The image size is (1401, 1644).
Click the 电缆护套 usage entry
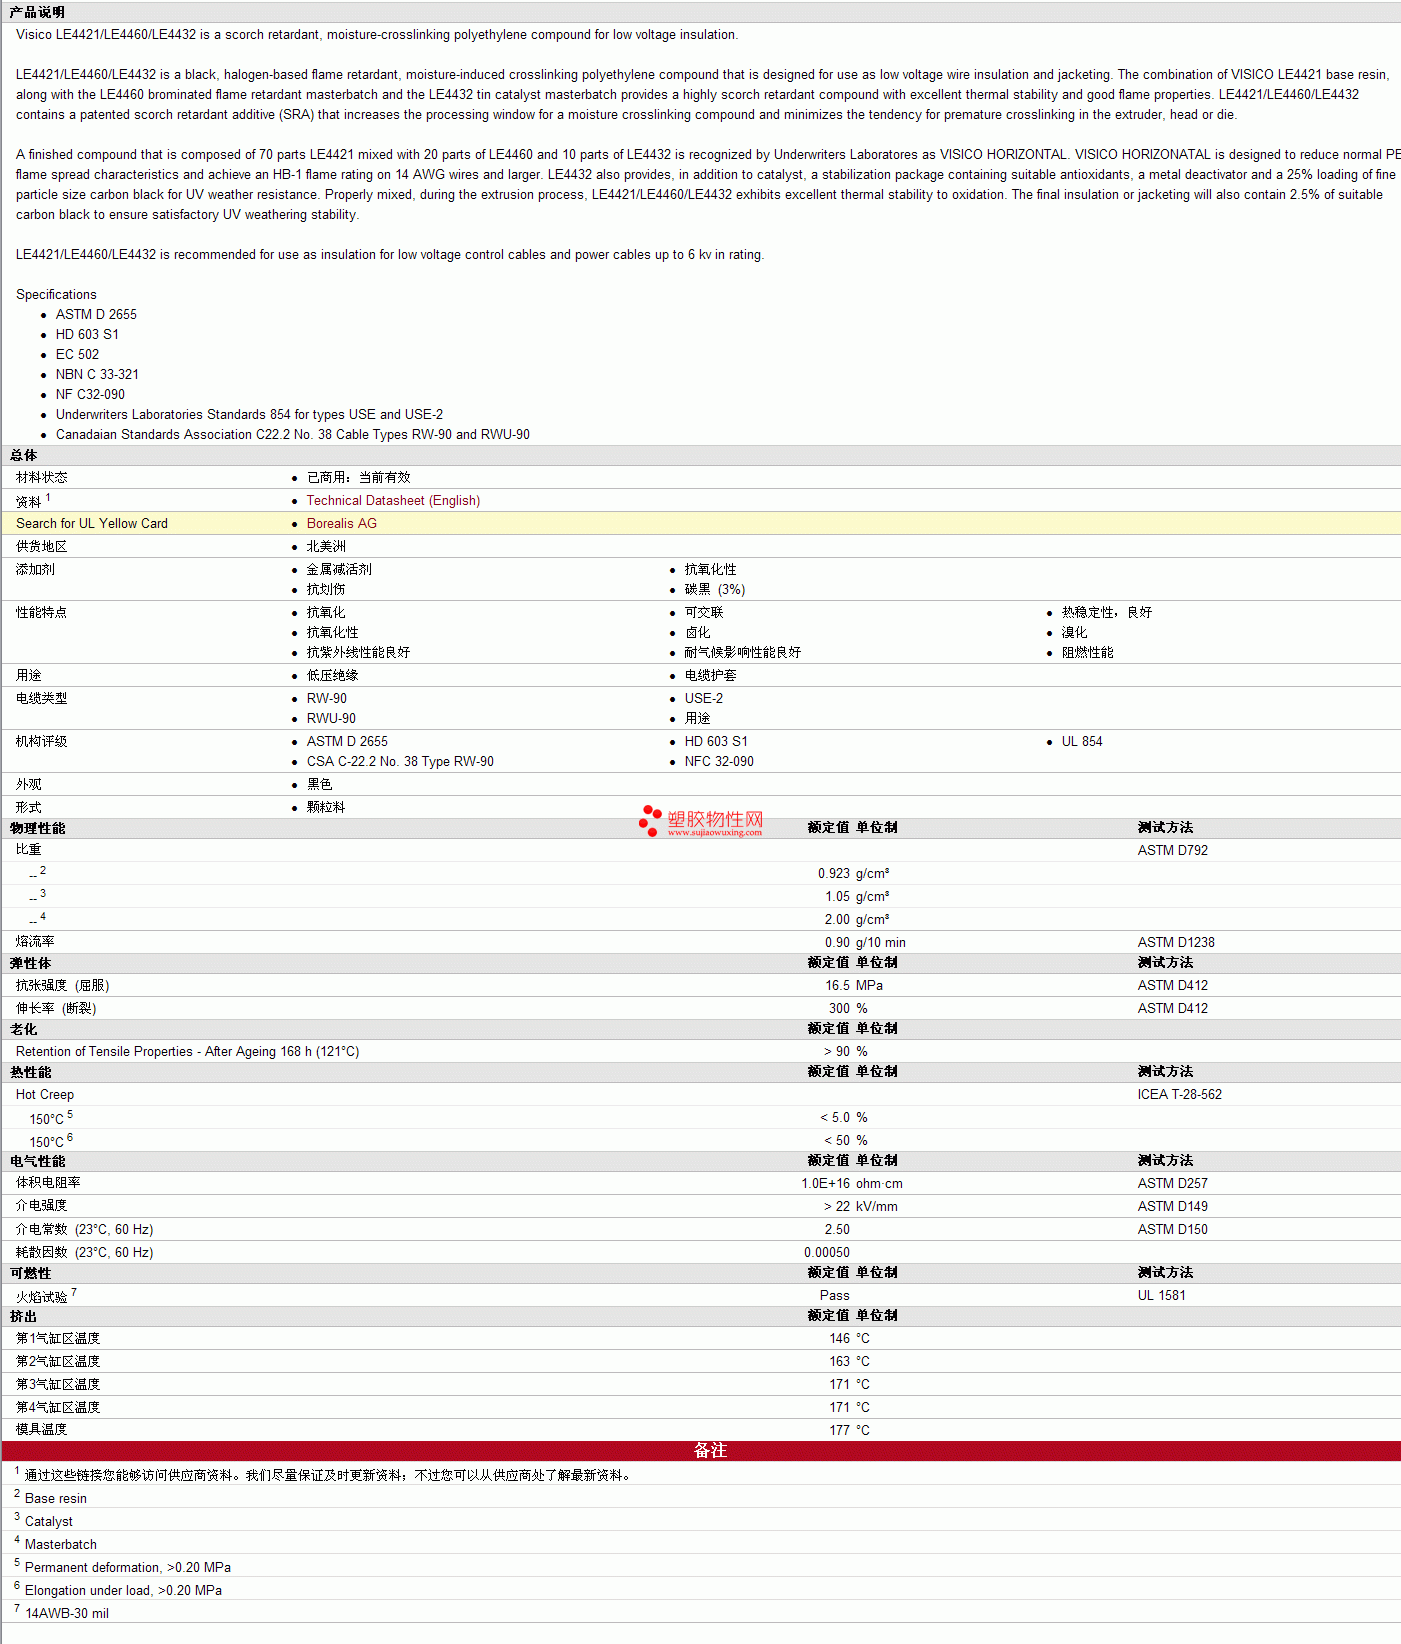[x=710, y=676]
